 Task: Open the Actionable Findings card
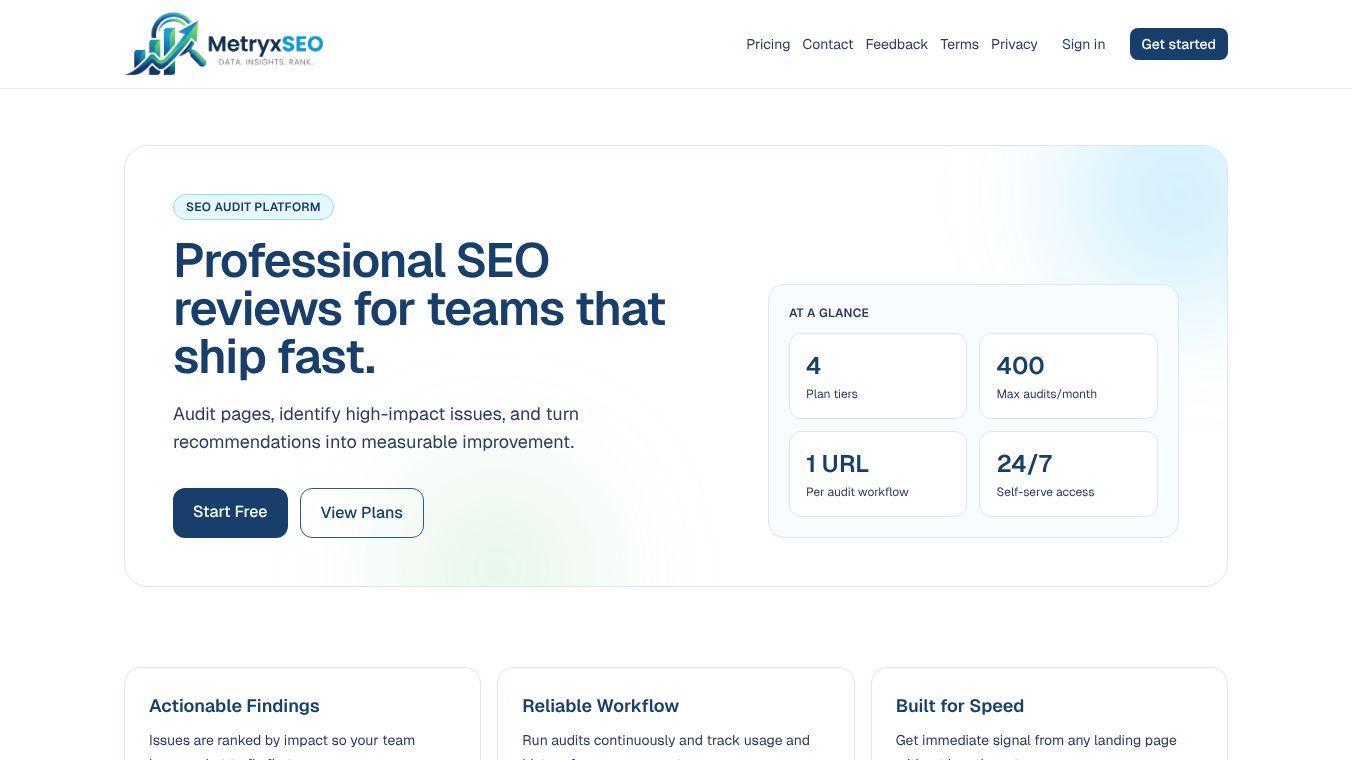(x=302, y=714)
